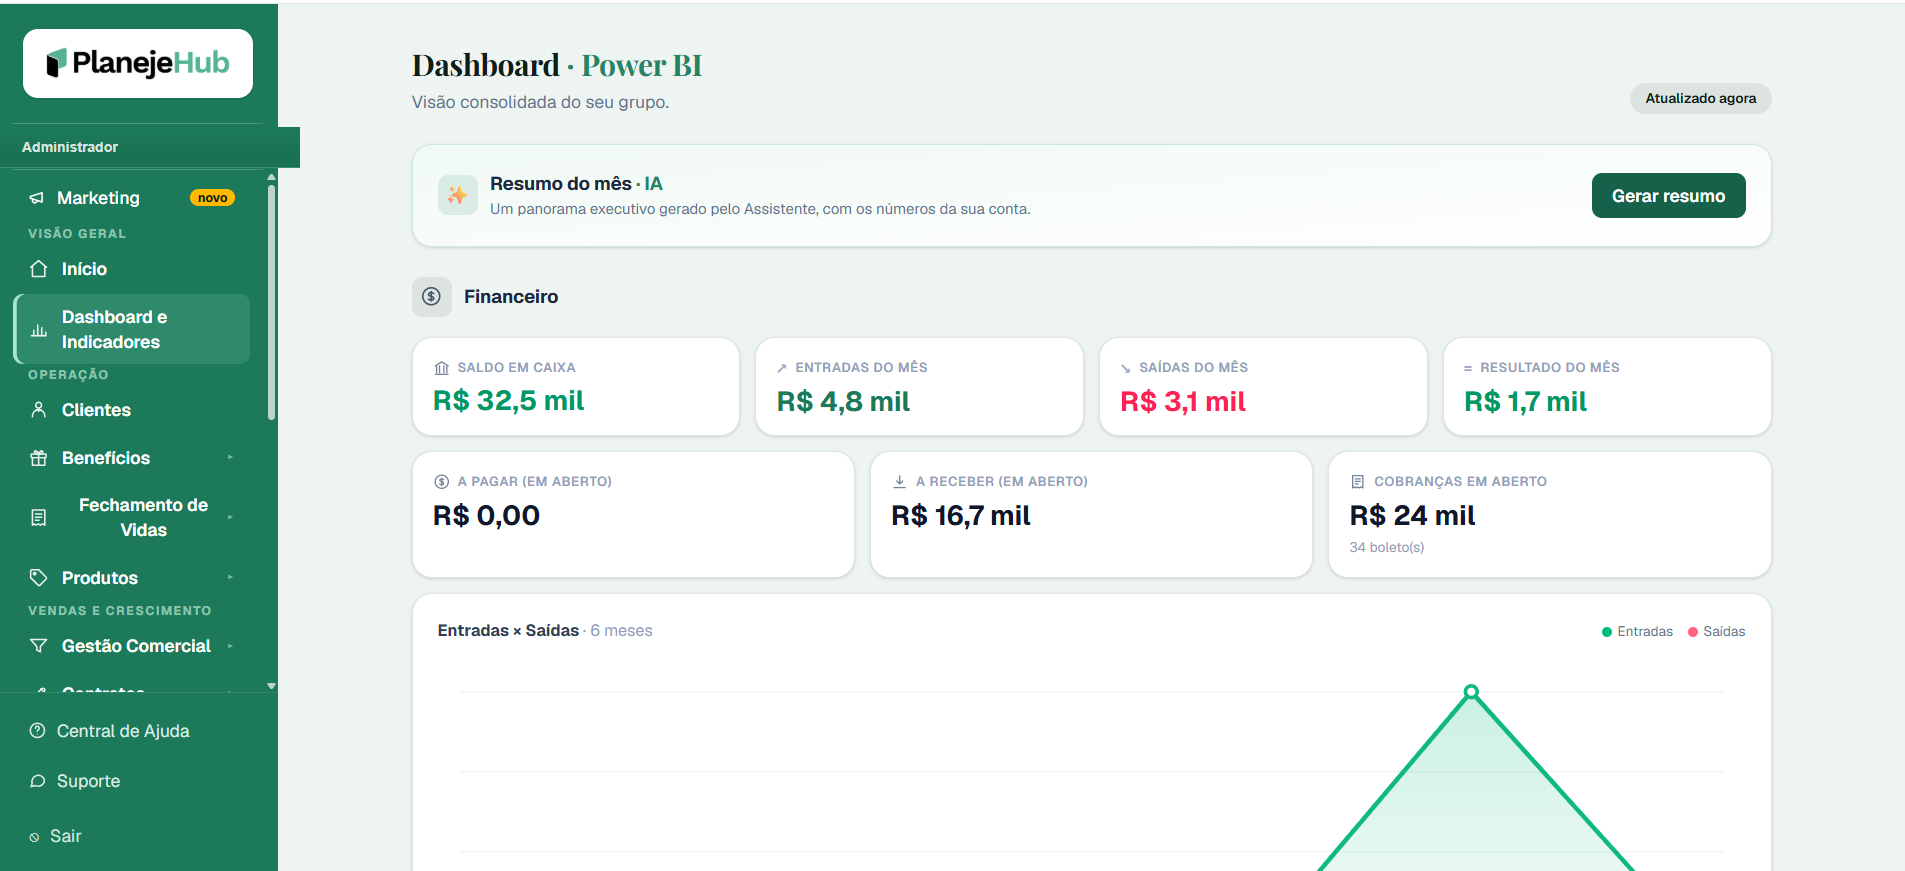Click the sparkle IA icon in Resumo do mês
The height and width of the screenshot is (871, 1905).
click(x=457, y=195)
